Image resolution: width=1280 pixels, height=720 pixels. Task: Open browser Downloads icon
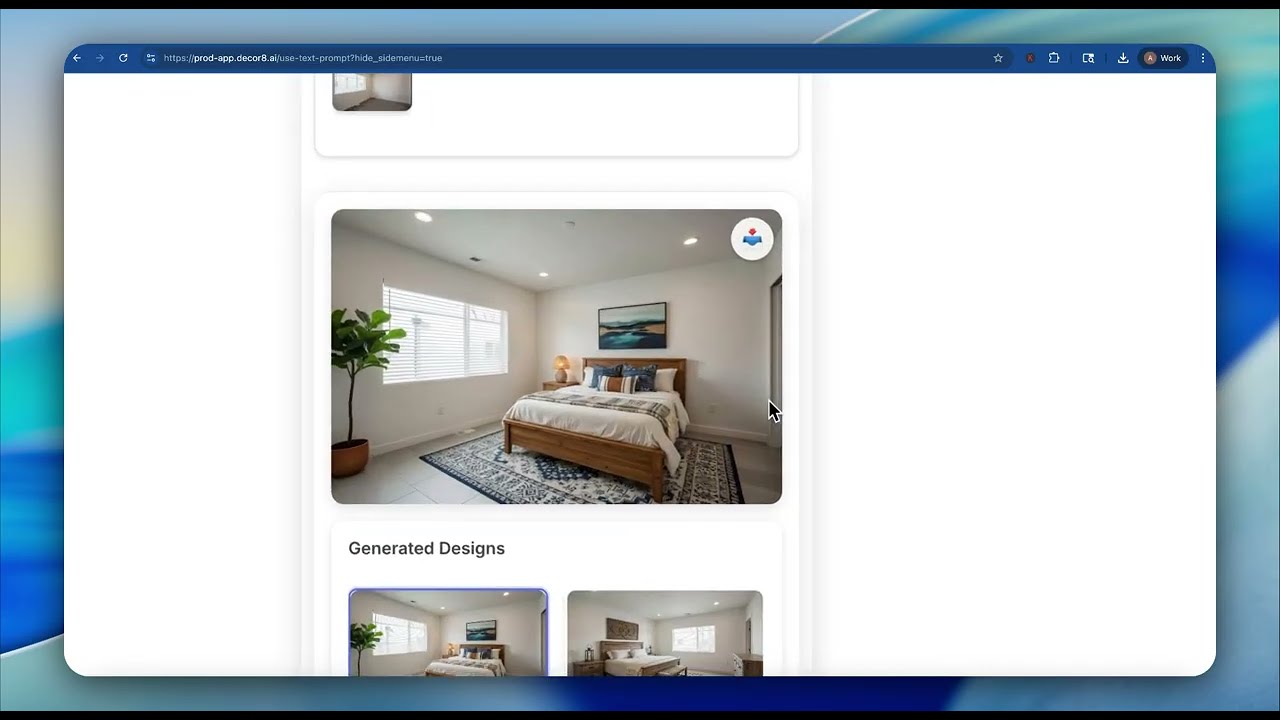pos(1123,58)
